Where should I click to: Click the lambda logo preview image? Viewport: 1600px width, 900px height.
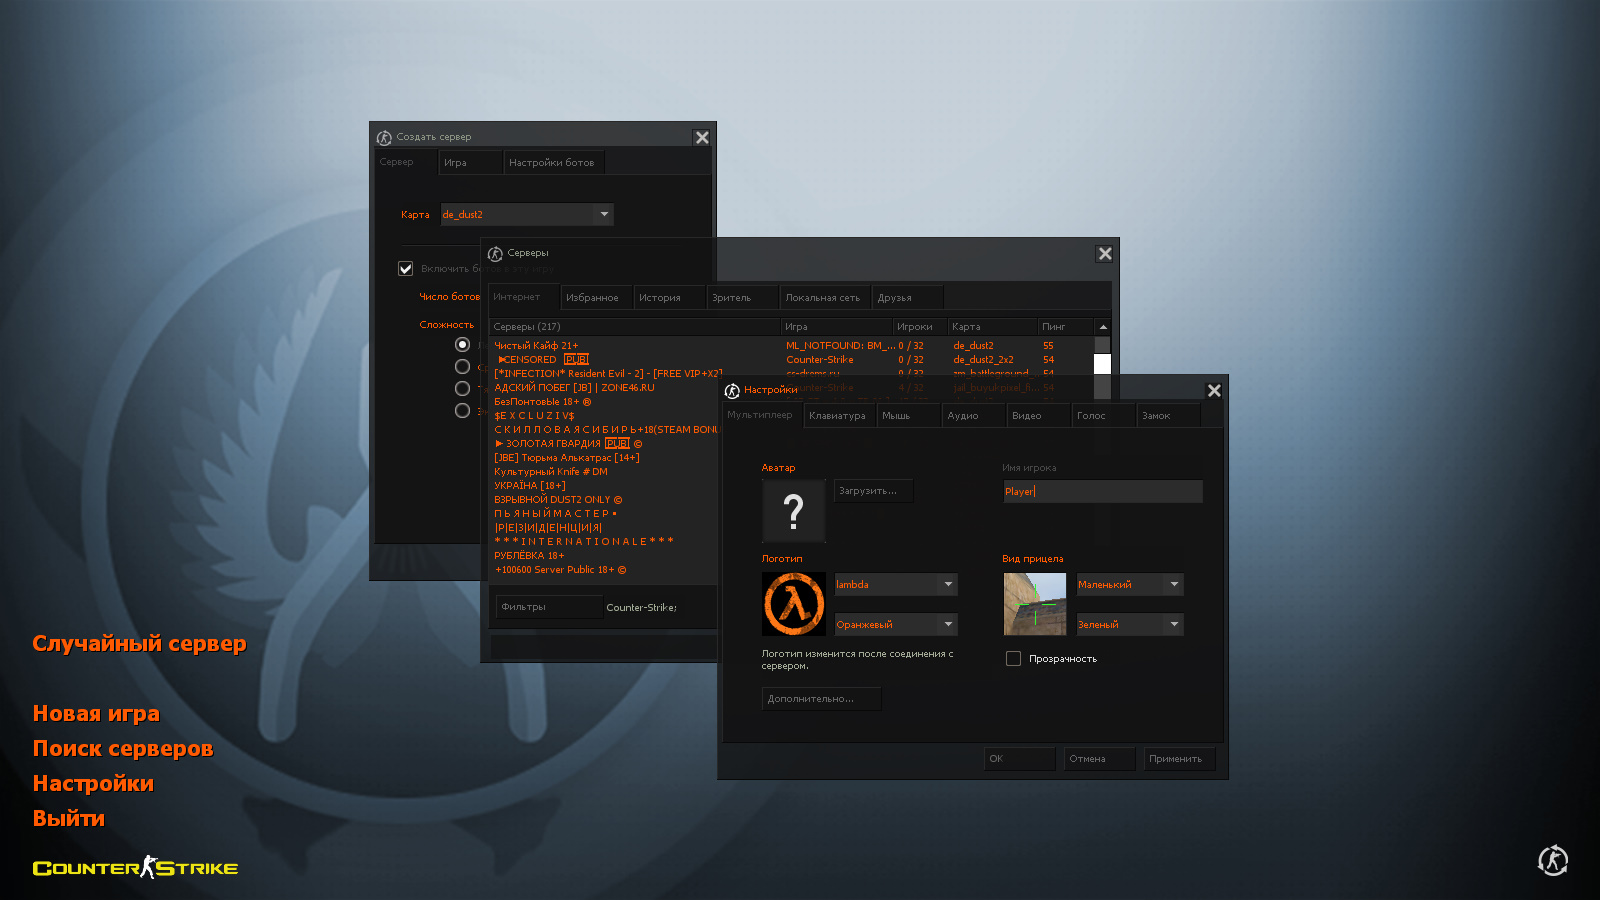tap(794, 604)
